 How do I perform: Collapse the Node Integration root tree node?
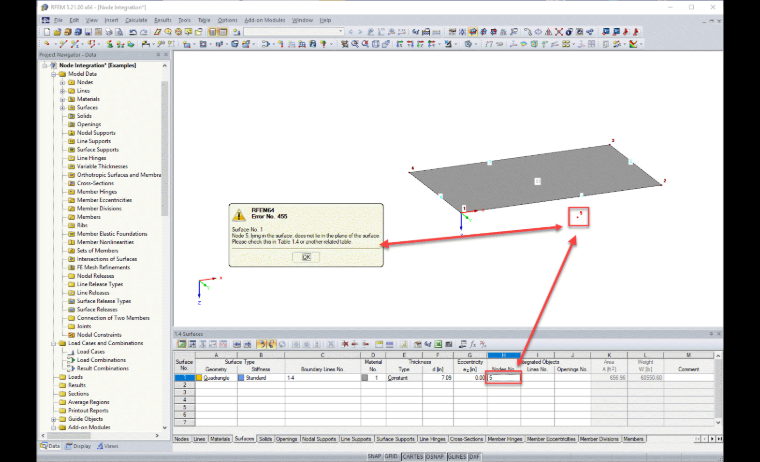45,65
